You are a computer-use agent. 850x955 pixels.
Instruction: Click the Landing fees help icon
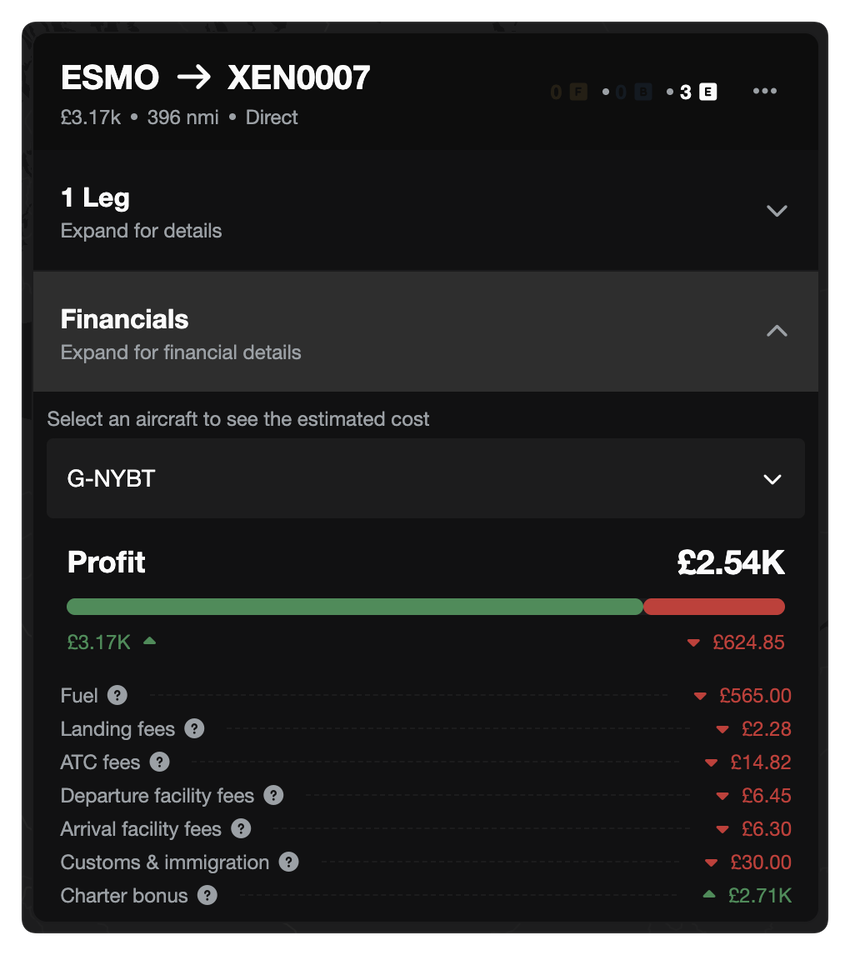coord(195,729)
